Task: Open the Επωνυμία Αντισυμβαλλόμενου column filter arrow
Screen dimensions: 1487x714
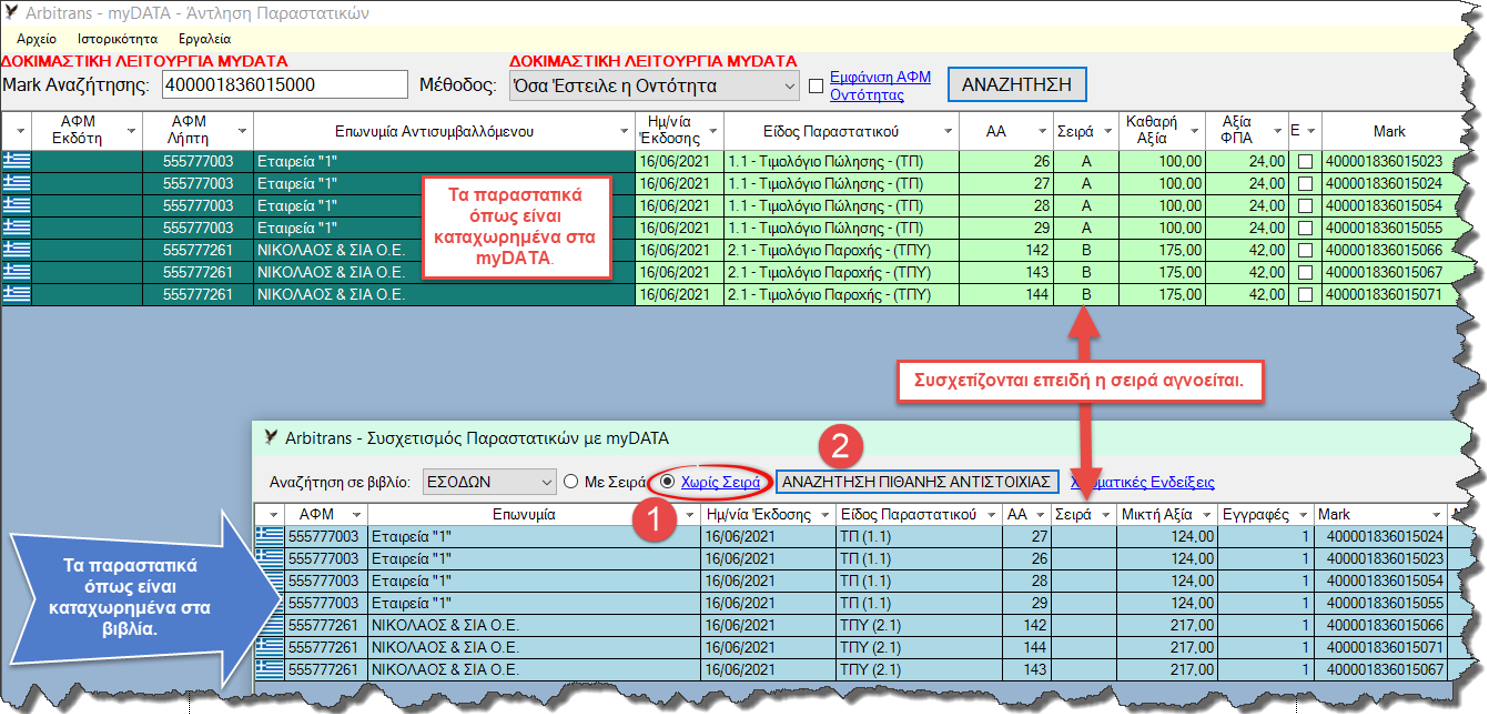Action: pyautogui.click(x=623, y=130)
